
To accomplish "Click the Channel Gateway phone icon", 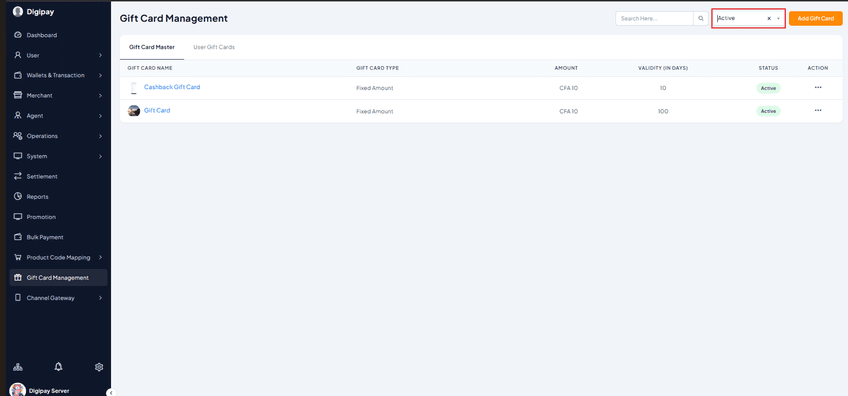I will (18, 298).
